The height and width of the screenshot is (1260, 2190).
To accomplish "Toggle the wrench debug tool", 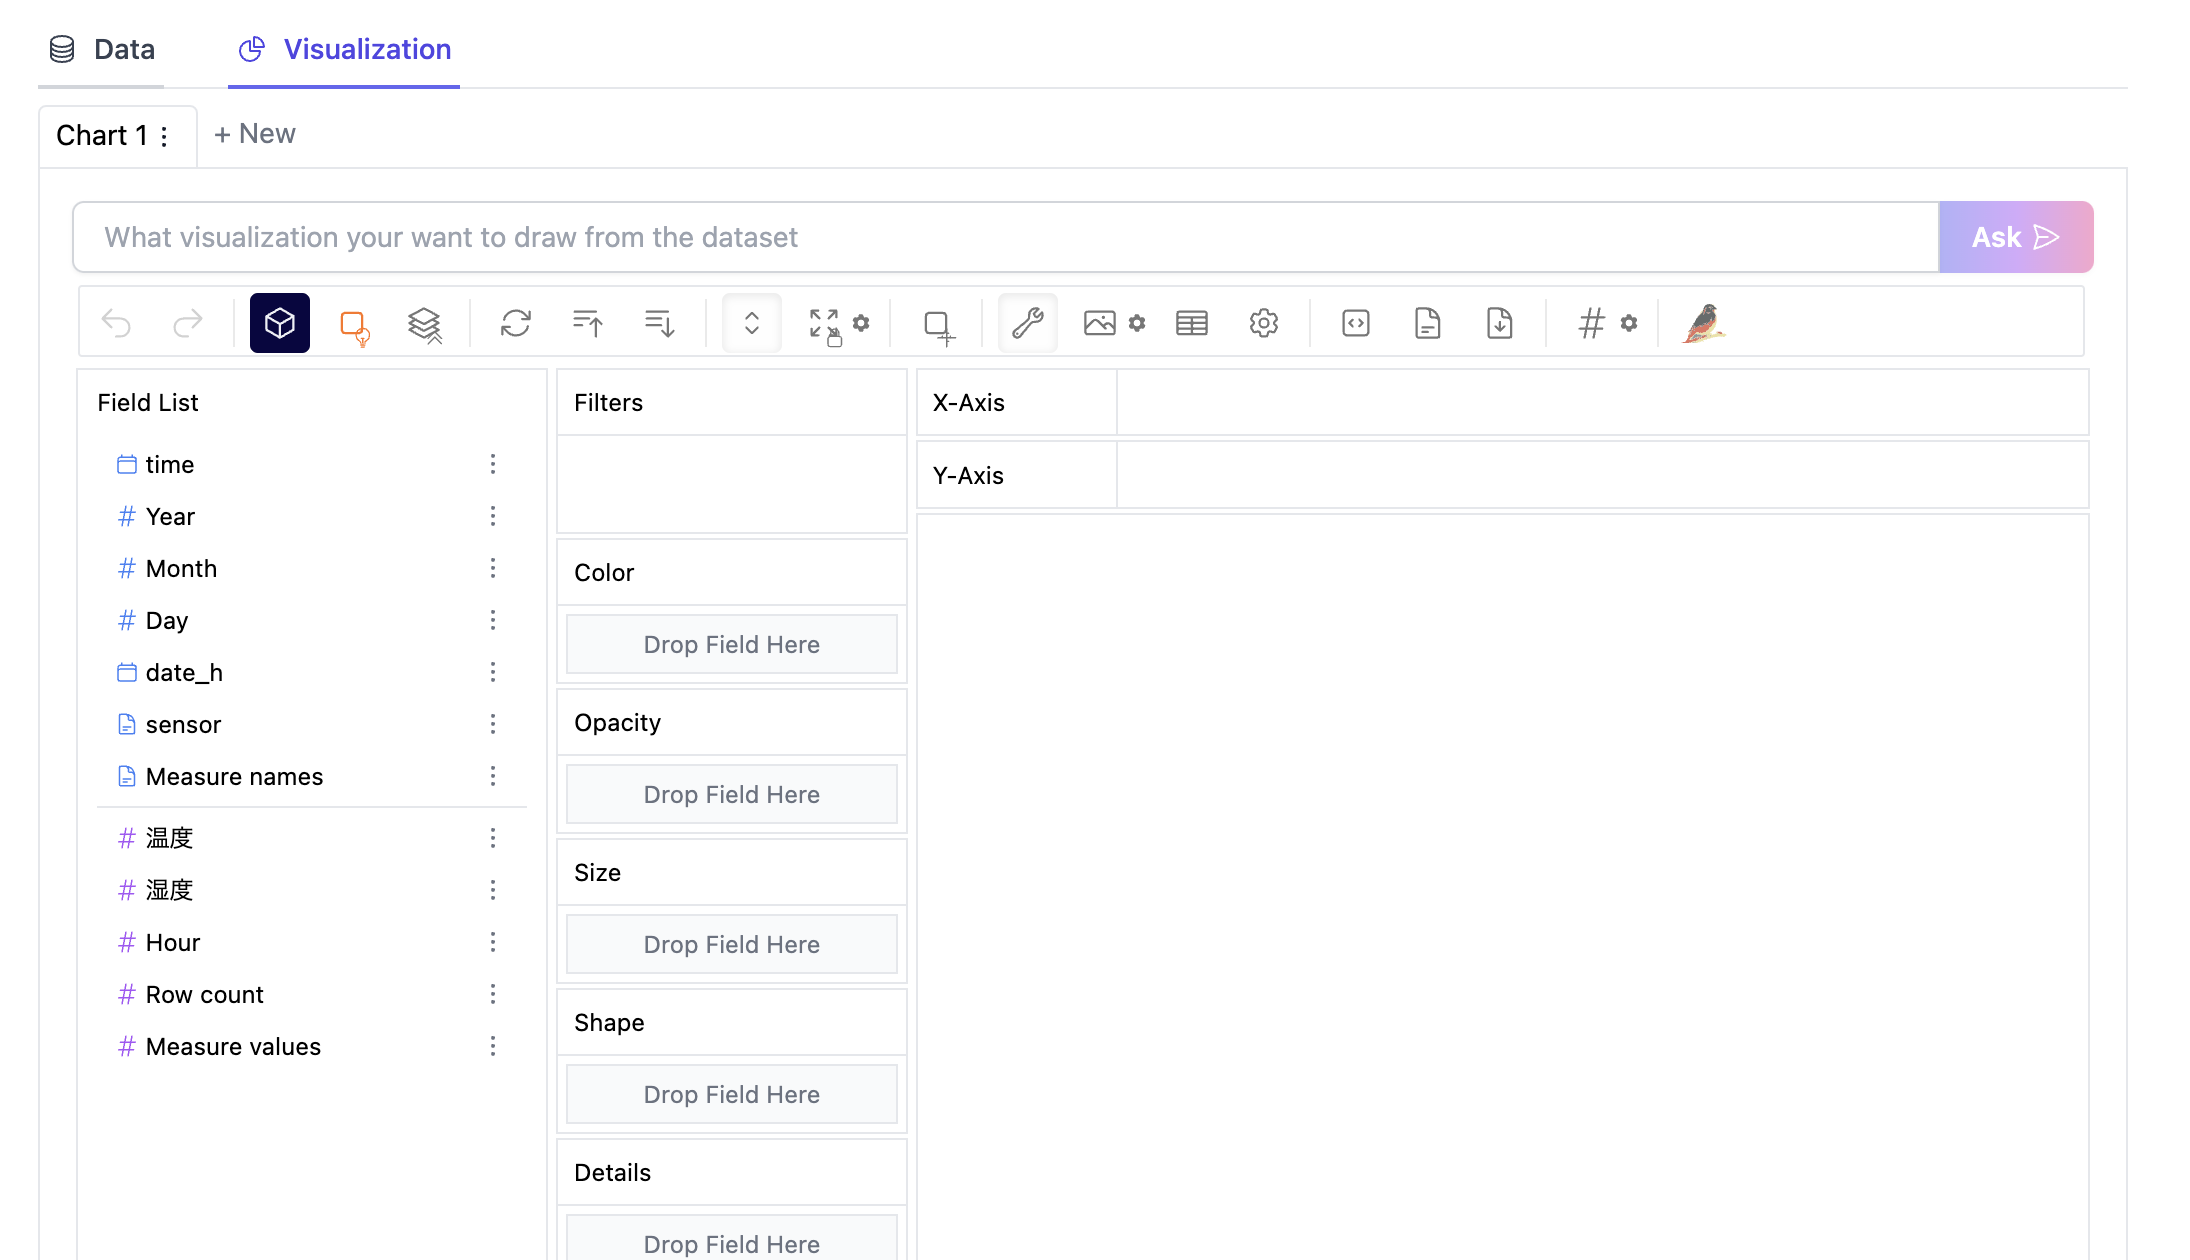I will (1028, 323).
